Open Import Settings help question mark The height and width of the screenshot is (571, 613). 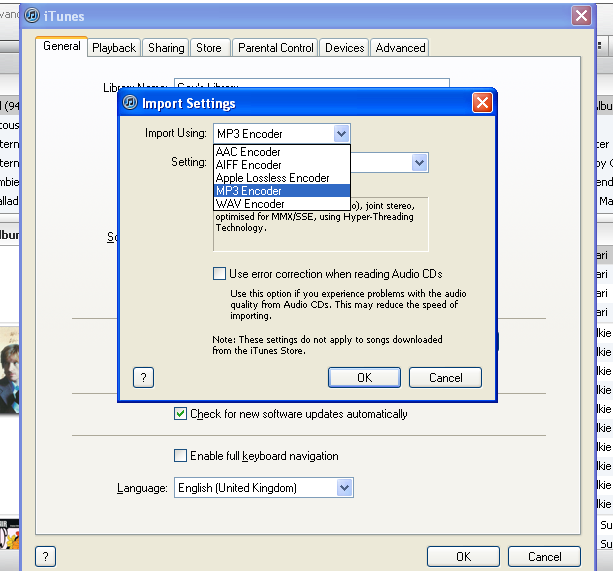(x=143, y=378)
